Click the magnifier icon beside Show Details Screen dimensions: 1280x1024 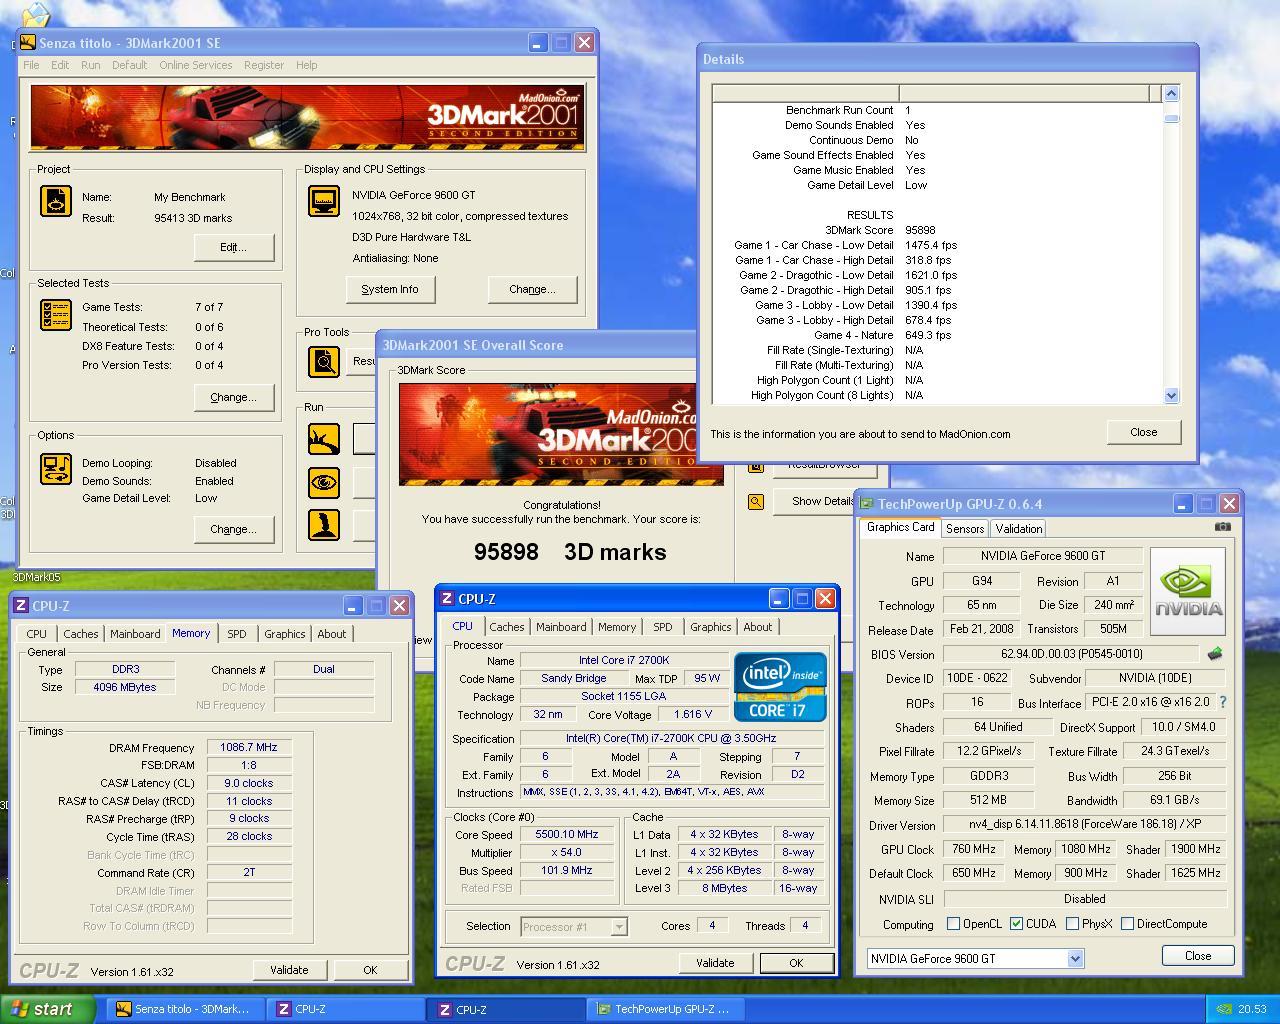(756, 502)
